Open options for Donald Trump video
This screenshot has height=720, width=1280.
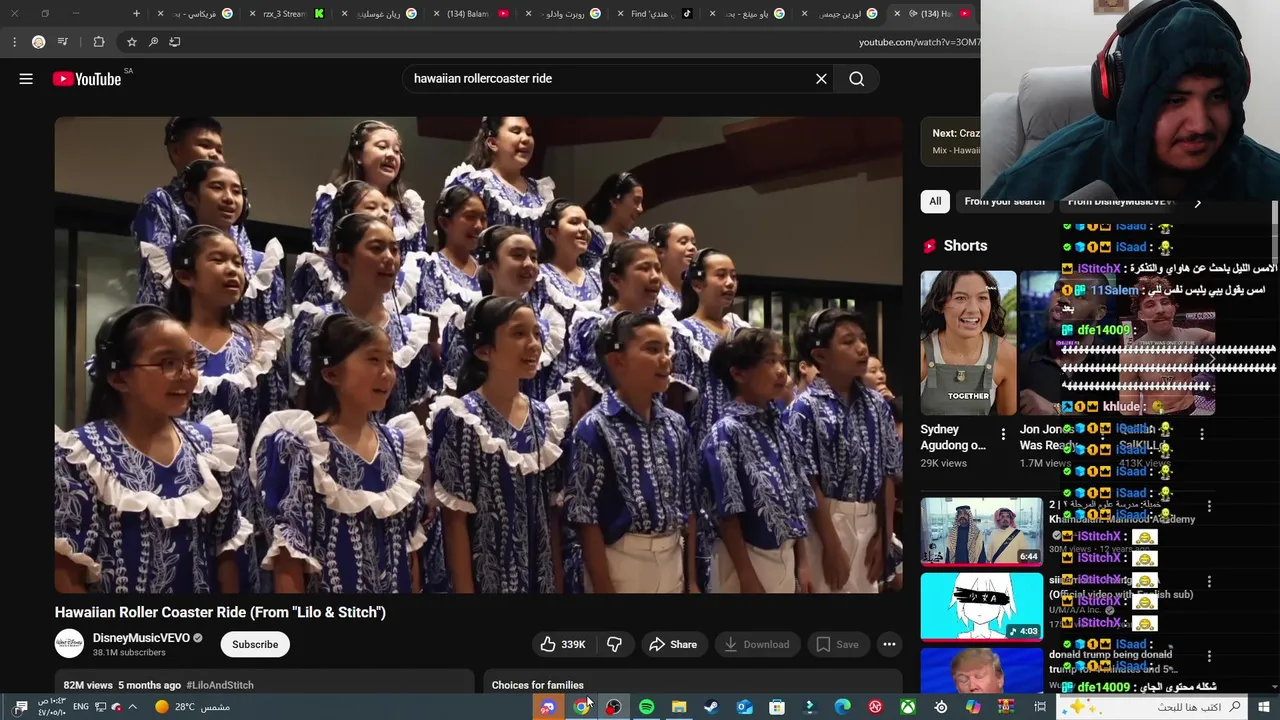coord(1209,656)
